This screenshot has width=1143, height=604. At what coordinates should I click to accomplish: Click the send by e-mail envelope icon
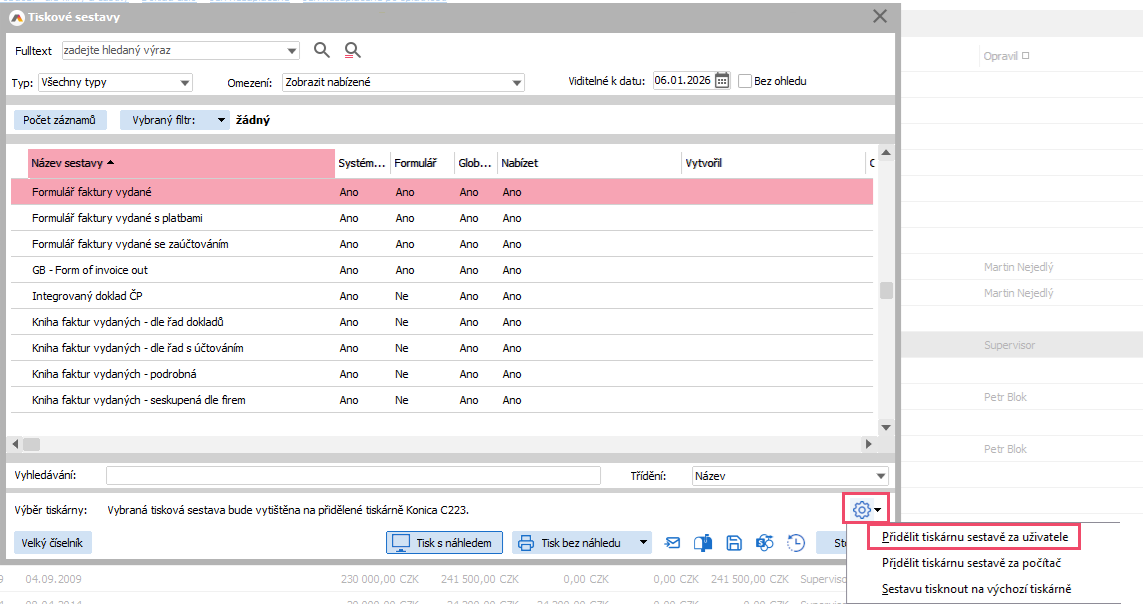pyautogui.click(x=673, y=543)
